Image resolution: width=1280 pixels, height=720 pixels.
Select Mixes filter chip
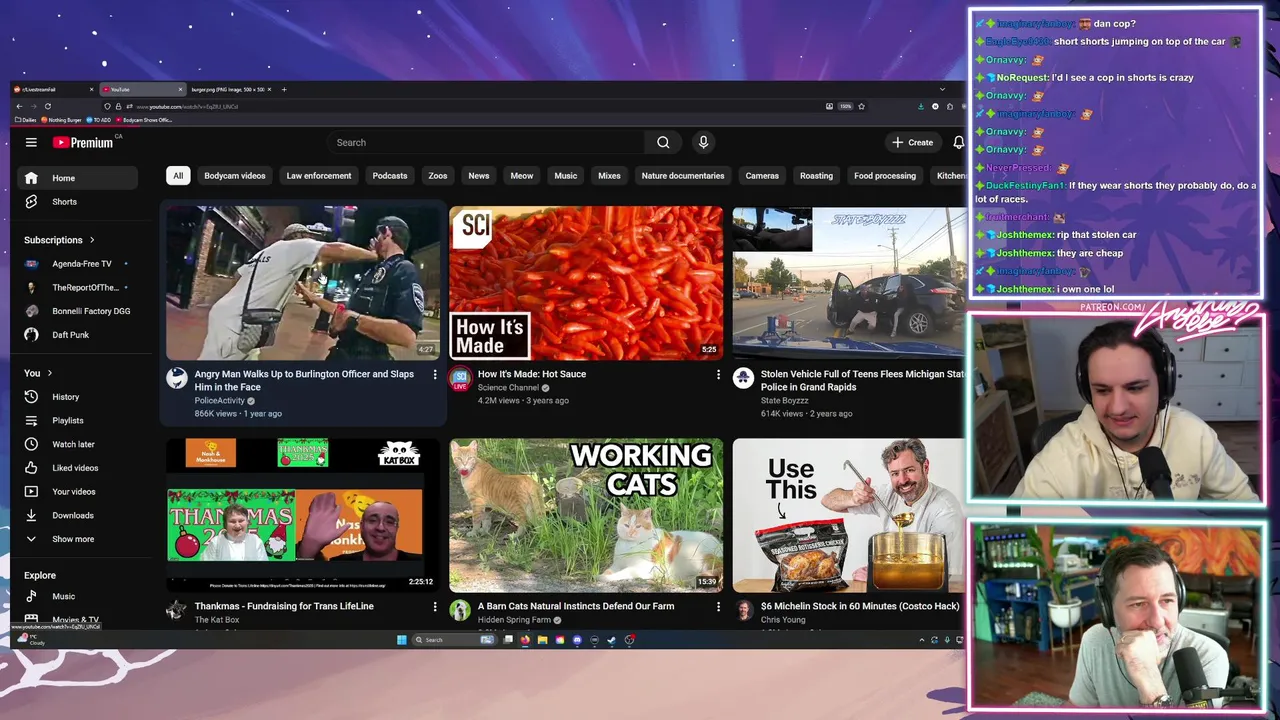pyautogui.click(x=609, y=176)
